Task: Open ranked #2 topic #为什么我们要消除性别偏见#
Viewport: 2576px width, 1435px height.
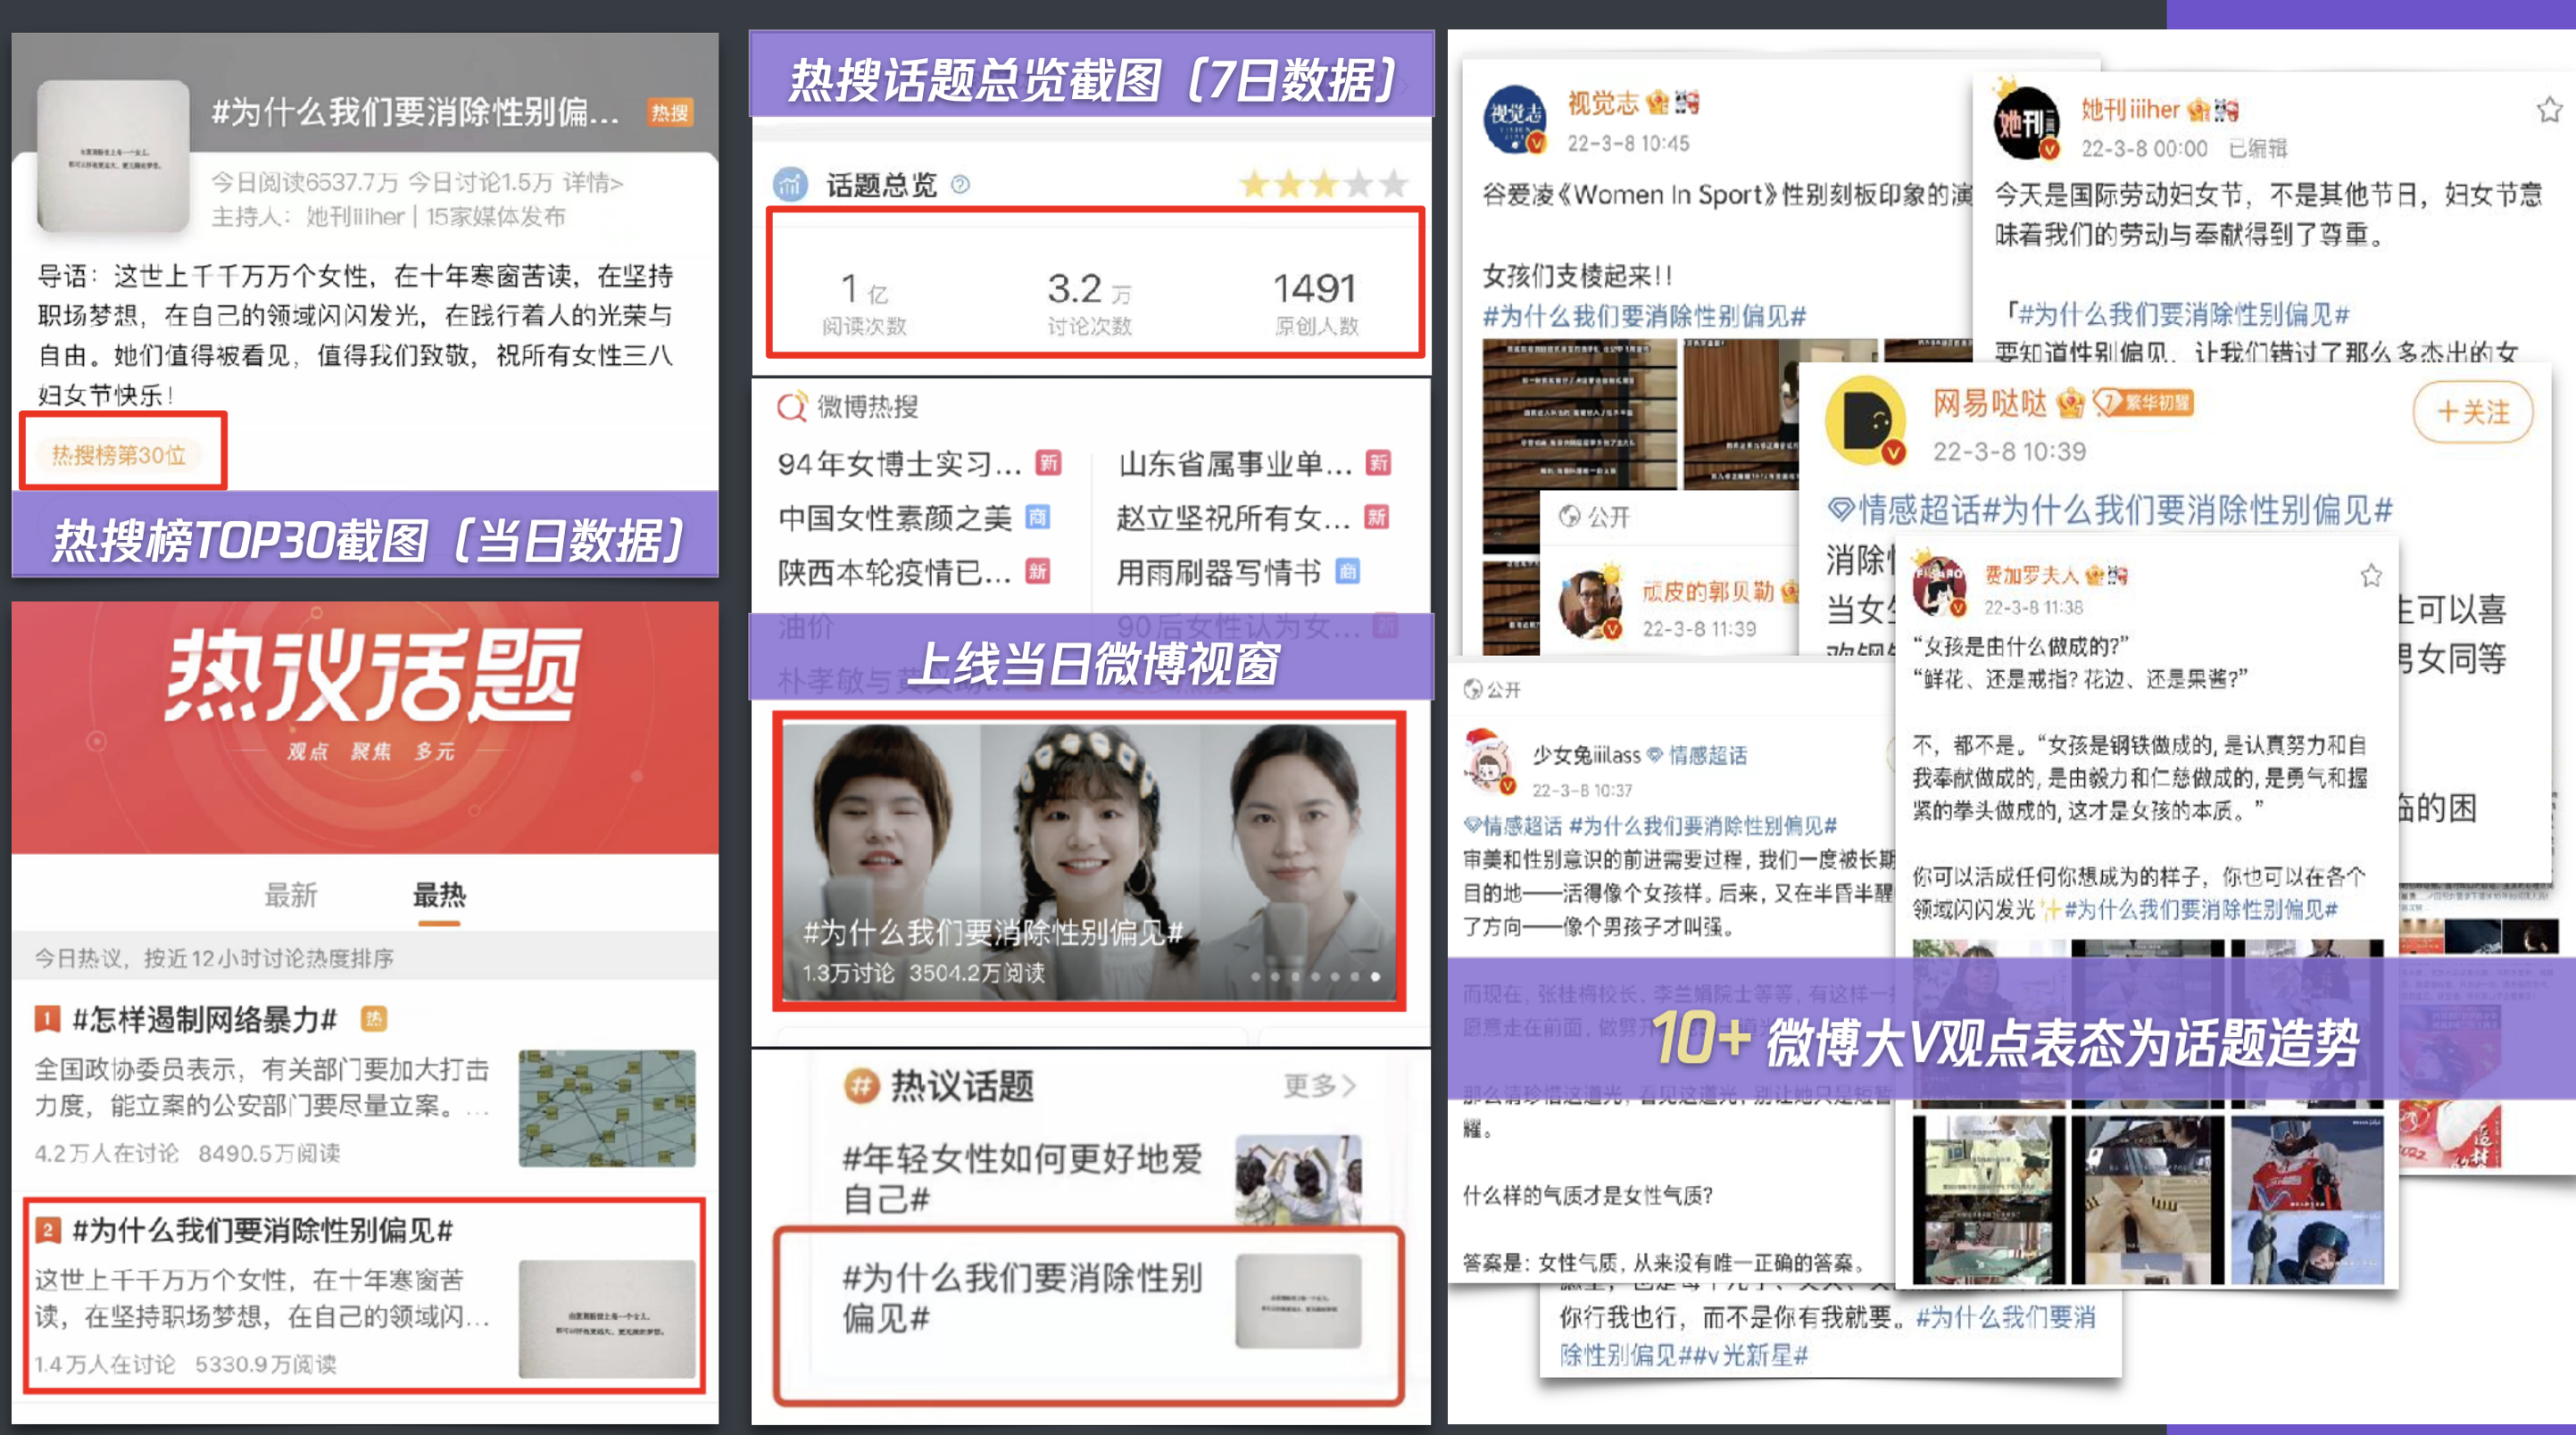Action: click(x=263, y=1230)
